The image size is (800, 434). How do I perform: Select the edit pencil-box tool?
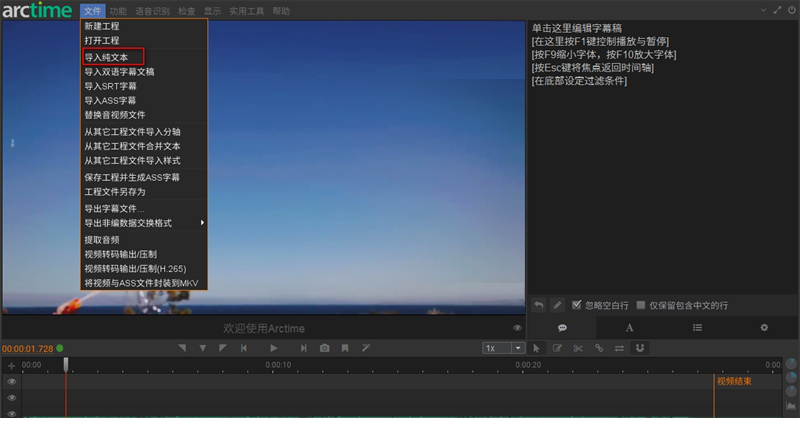point(557,348)
